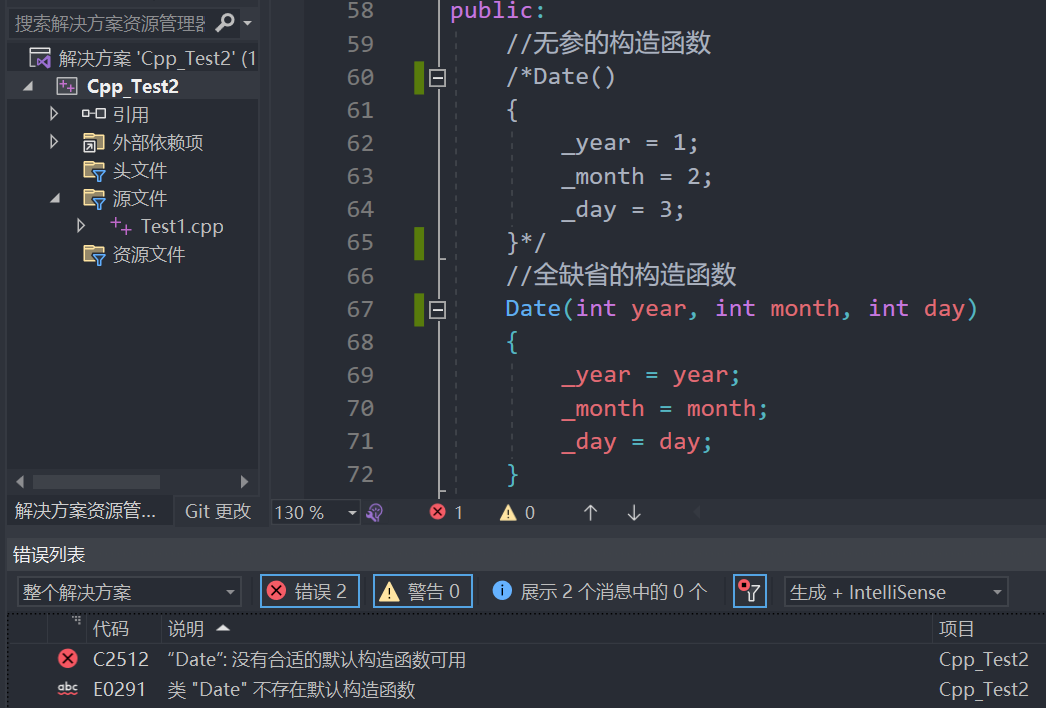Expand the 外部依赖项 node
1046x708 pixels.
(54, 142)
